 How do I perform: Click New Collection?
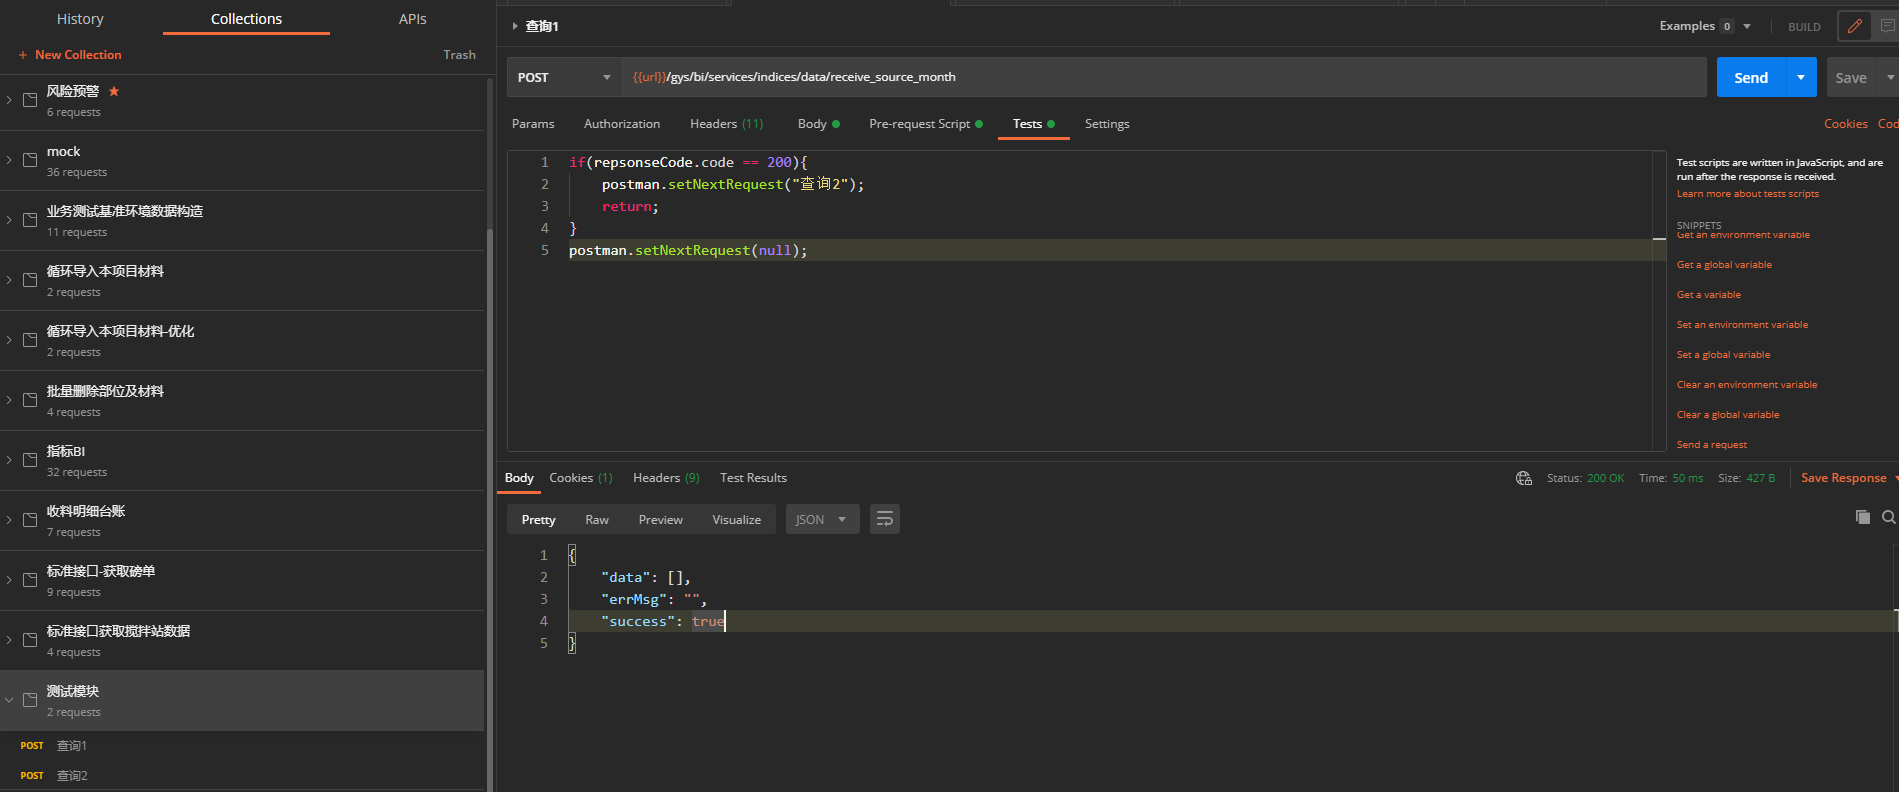(70, 55)
